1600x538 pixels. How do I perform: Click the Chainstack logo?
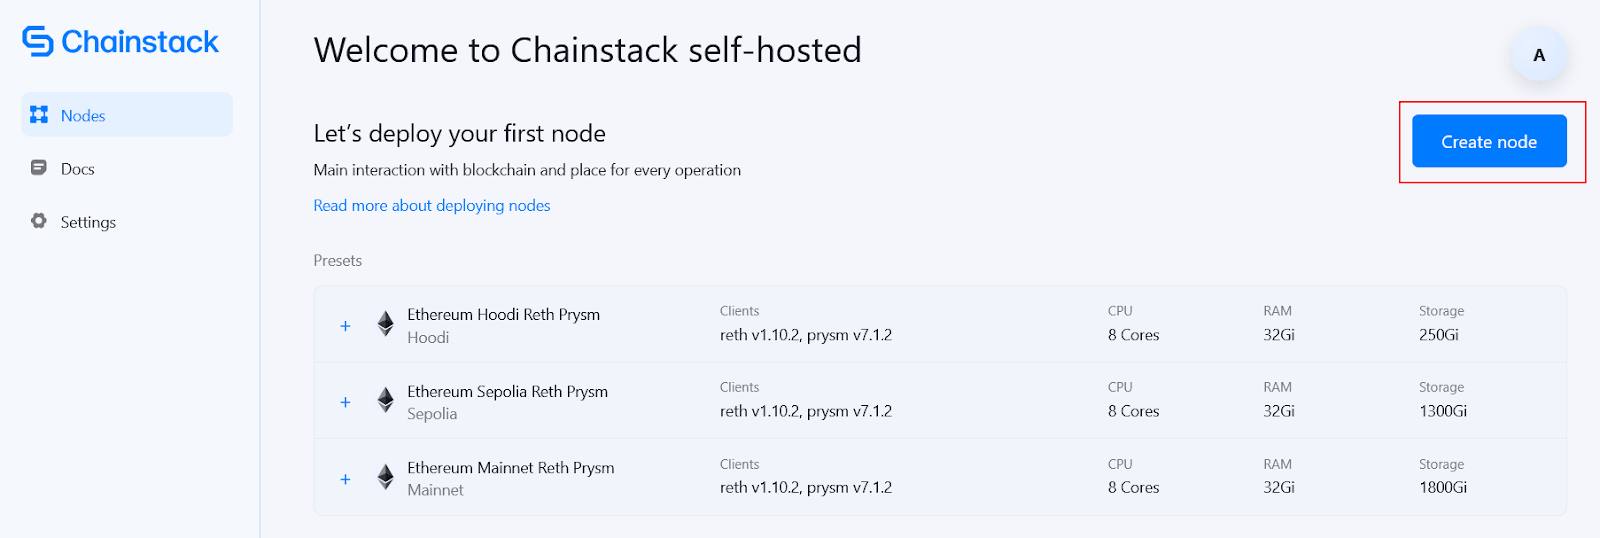[x=120, y=42]
